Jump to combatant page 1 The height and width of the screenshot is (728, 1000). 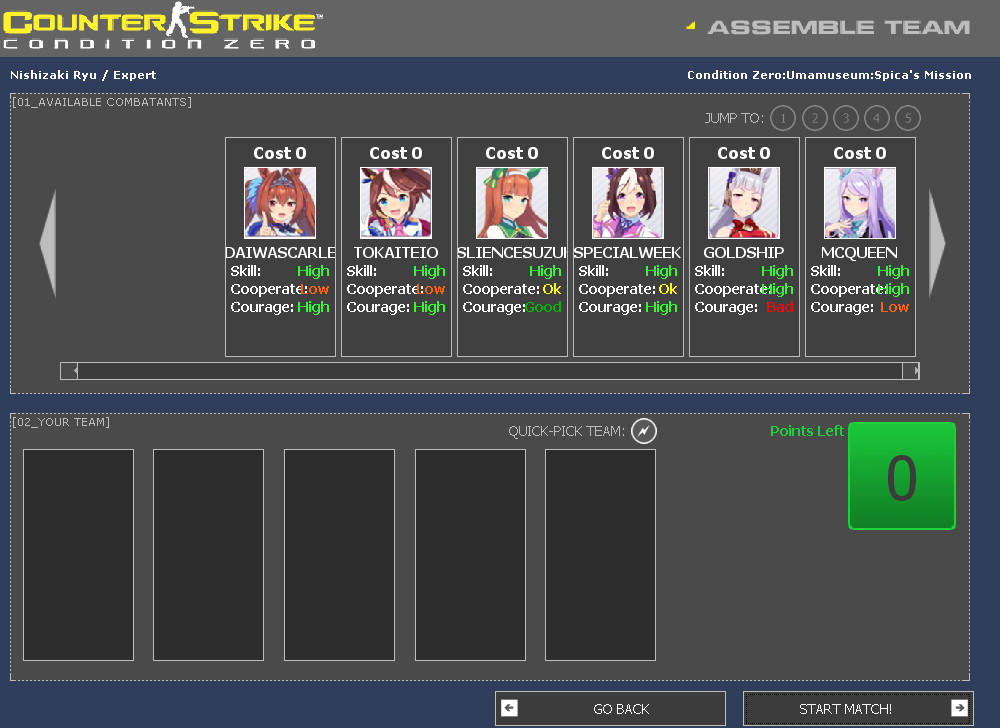coord(783,118)
